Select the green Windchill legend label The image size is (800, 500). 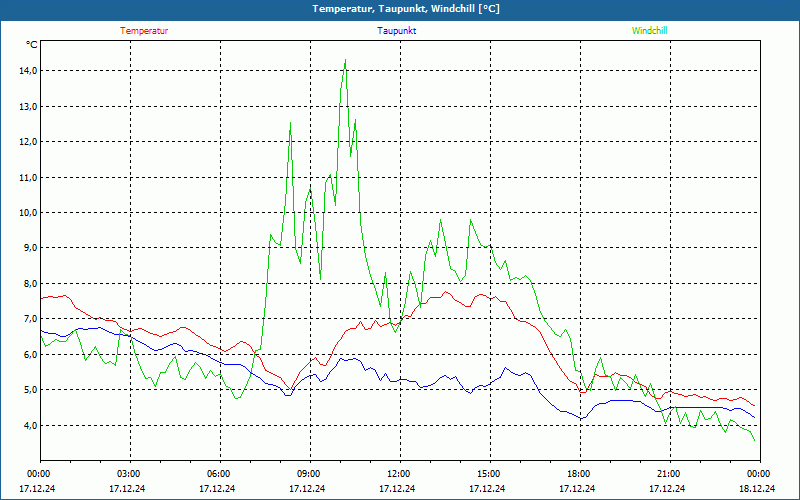click(649, 31)
